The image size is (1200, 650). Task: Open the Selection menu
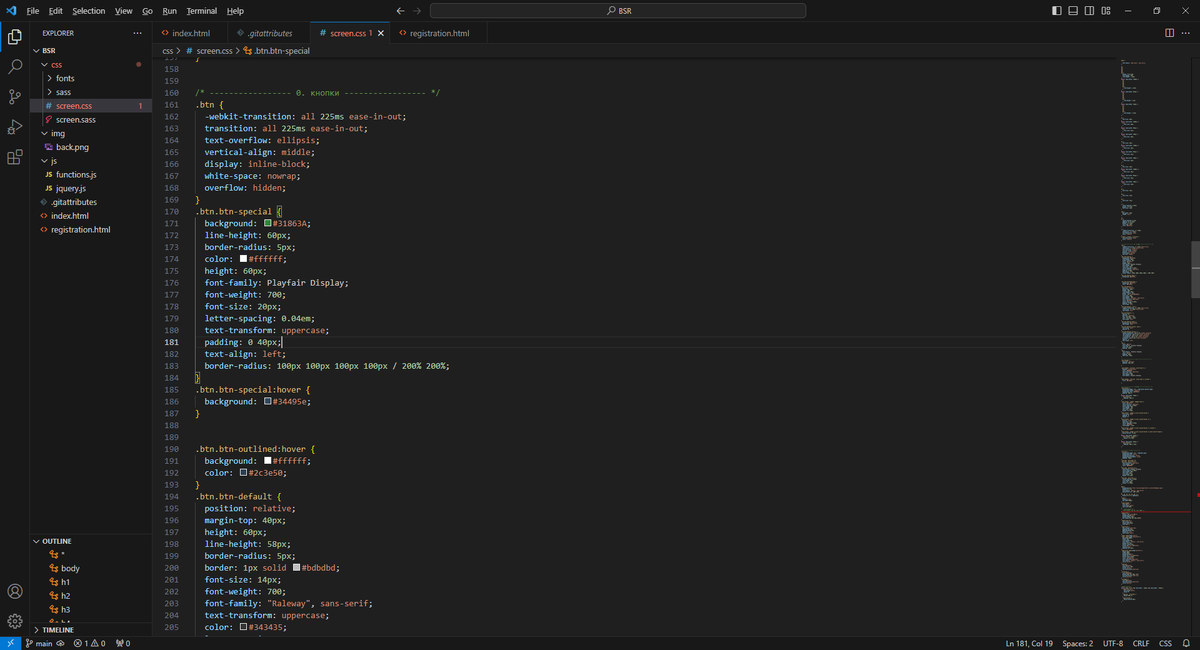88,11
